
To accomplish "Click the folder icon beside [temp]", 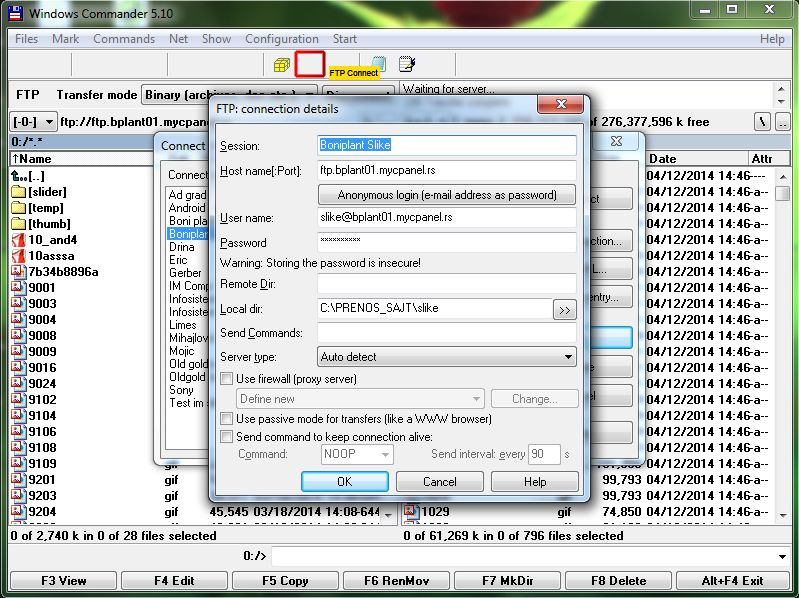I will tap(18, 208).
